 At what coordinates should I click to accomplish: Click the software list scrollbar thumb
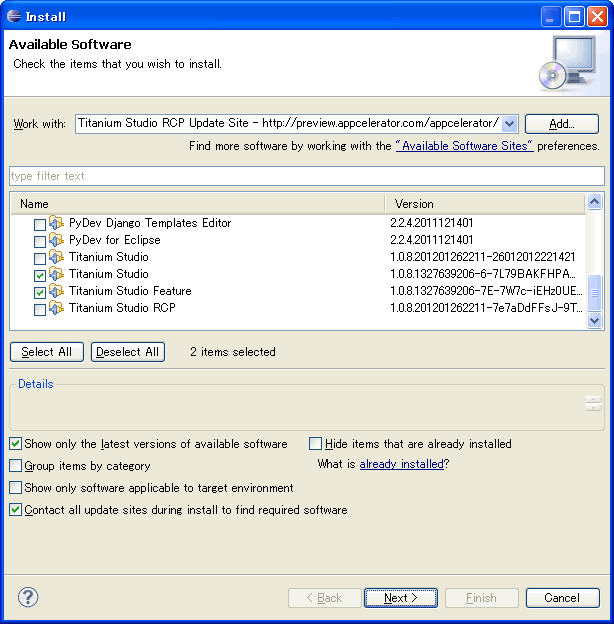point(595,292)
